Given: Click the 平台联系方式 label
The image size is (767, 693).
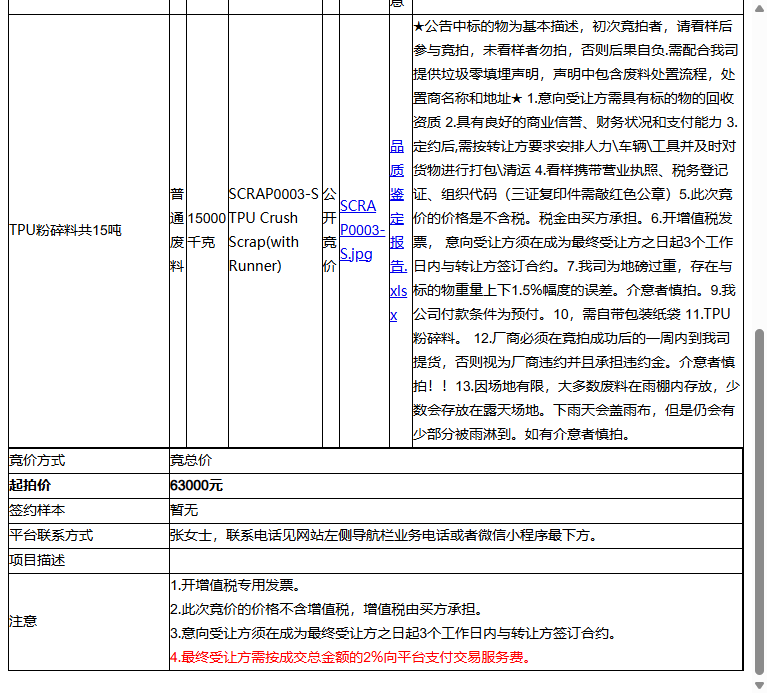Looking at the screenshot, I should (51, 535).
